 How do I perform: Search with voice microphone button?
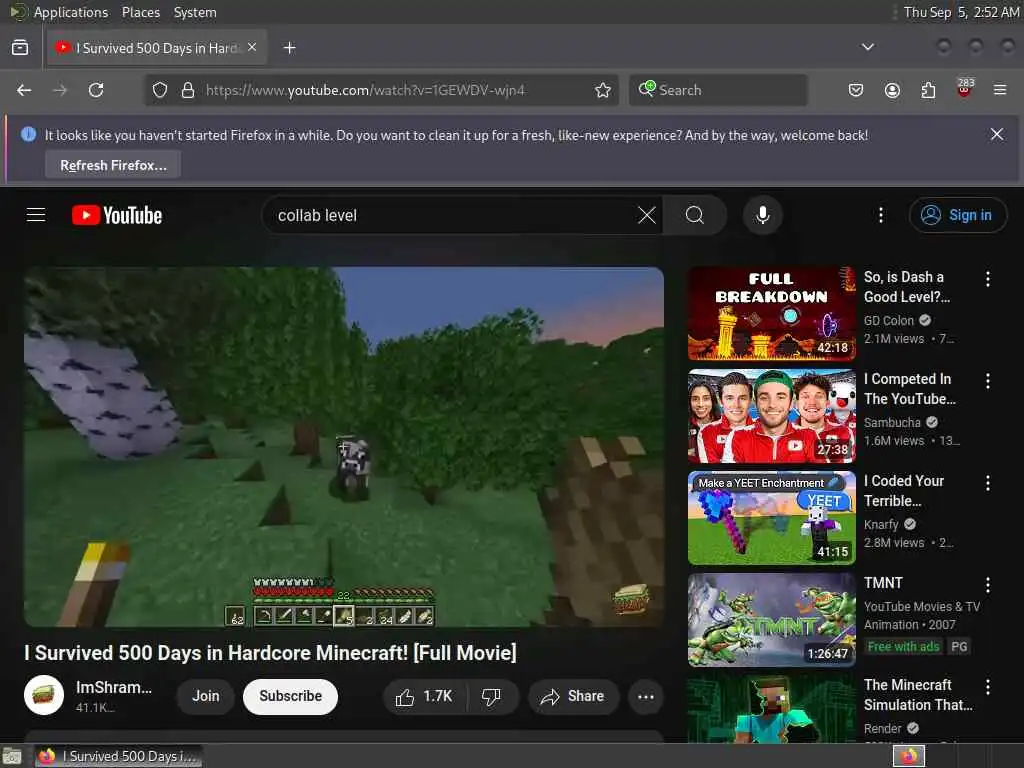(762, 215)
